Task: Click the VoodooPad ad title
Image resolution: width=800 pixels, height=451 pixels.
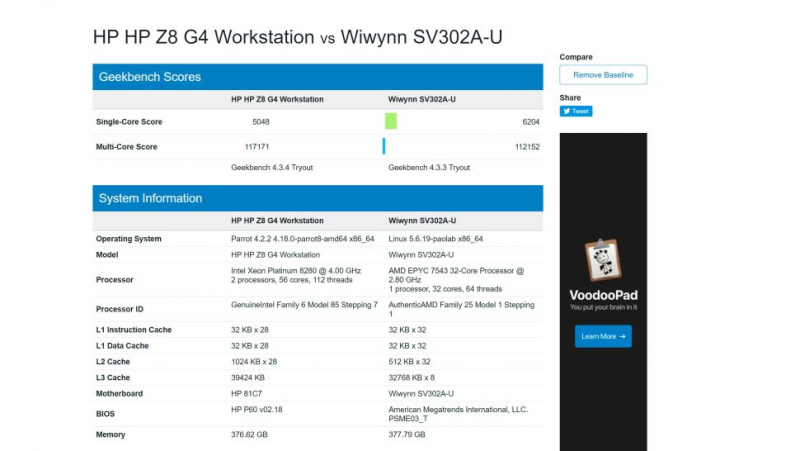Action: coord(603,295)
